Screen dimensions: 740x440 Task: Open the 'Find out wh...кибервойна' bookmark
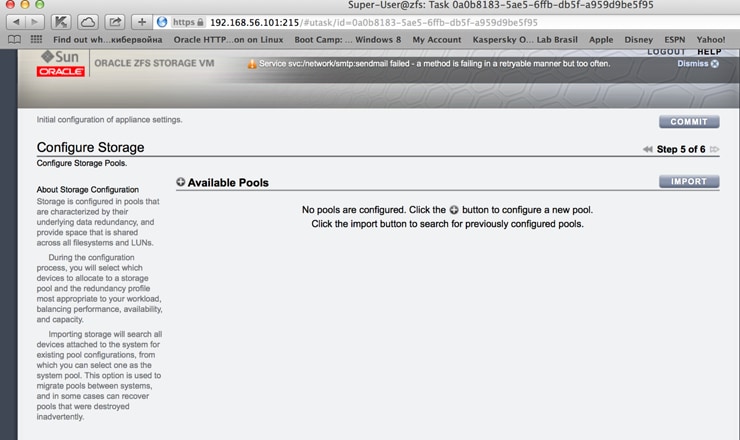tap(108, 40)
